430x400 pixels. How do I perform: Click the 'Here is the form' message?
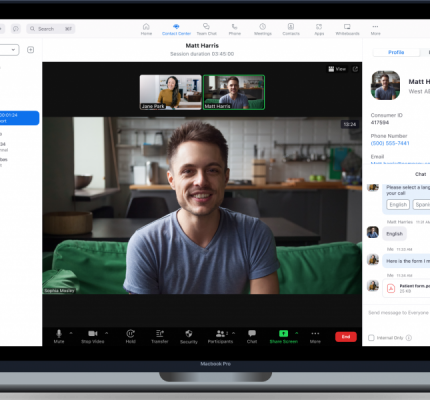tap(406, 261)
